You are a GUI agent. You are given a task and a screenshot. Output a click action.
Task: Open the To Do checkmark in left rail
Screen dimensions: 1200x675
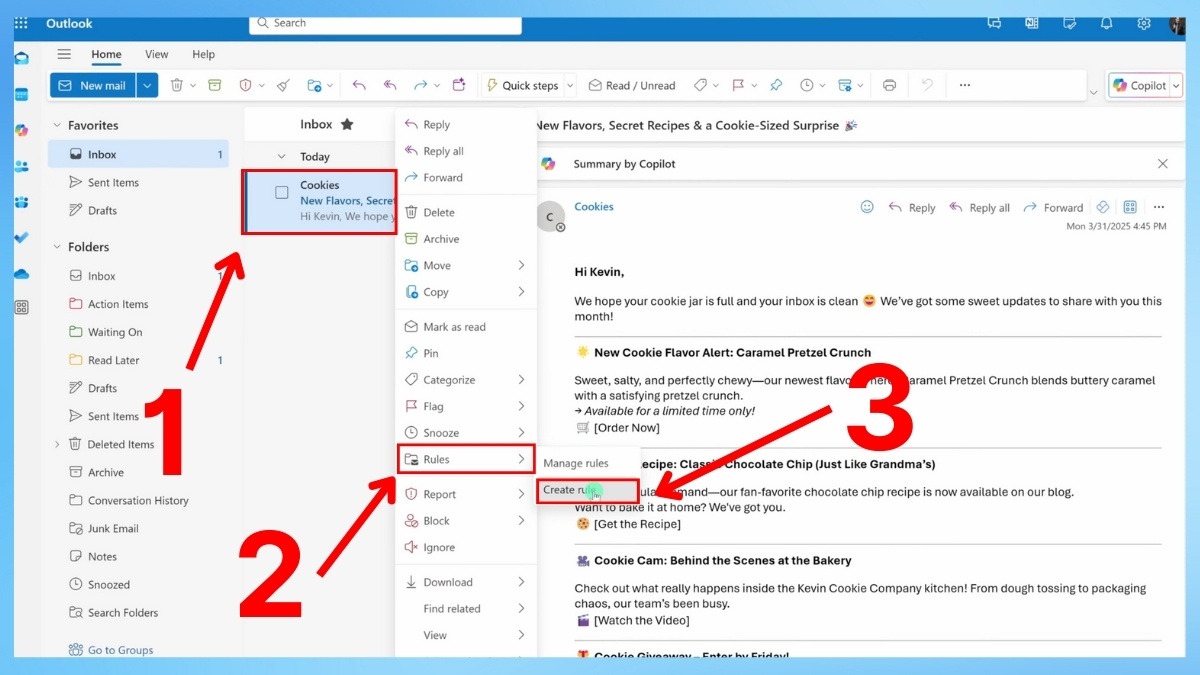pos(21,238)
